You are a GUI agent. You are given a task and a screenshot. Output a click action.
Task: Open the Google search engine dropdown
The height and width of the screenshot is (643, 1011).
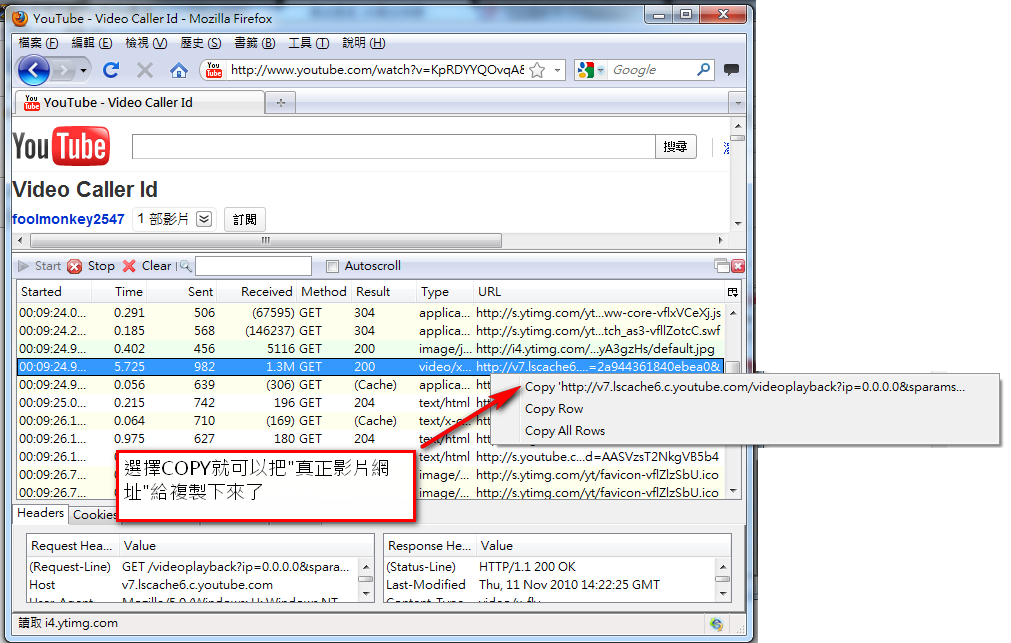tap(600, 70)
